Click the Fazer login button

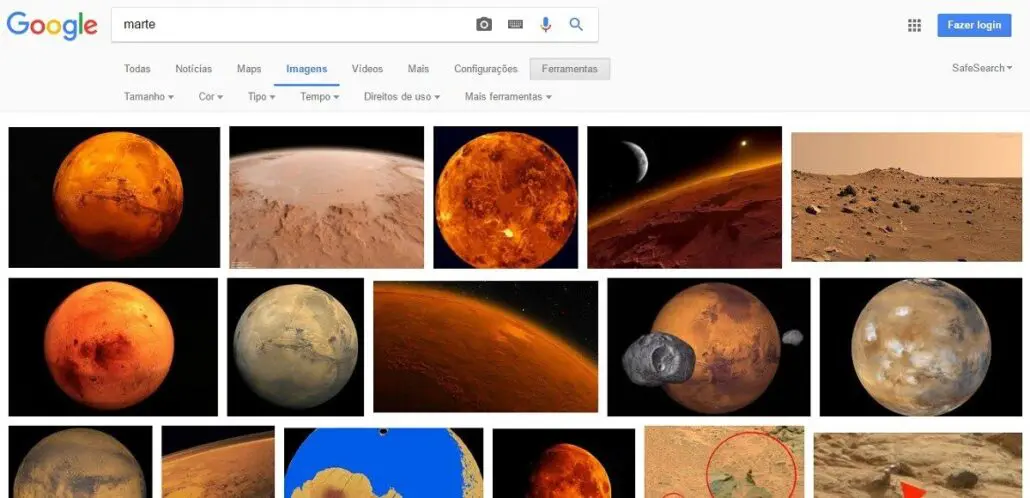click(974, 25)
